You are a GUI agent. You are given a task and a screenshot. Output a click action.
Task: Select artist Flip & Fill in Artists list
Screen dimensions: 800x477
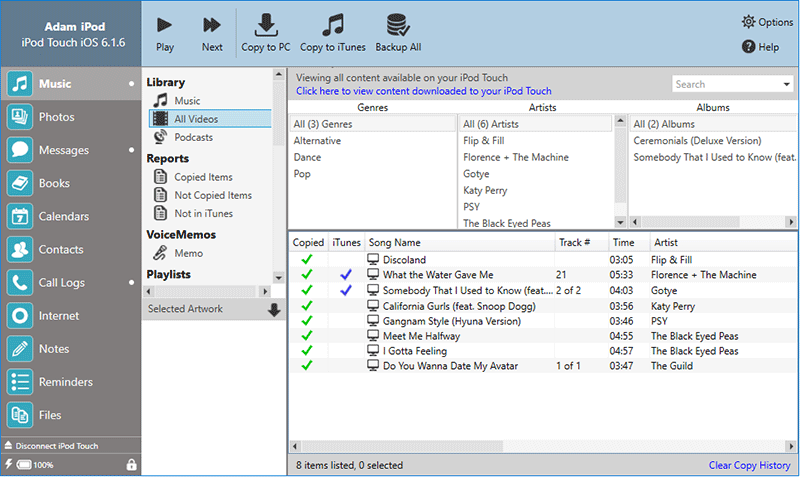484,141
